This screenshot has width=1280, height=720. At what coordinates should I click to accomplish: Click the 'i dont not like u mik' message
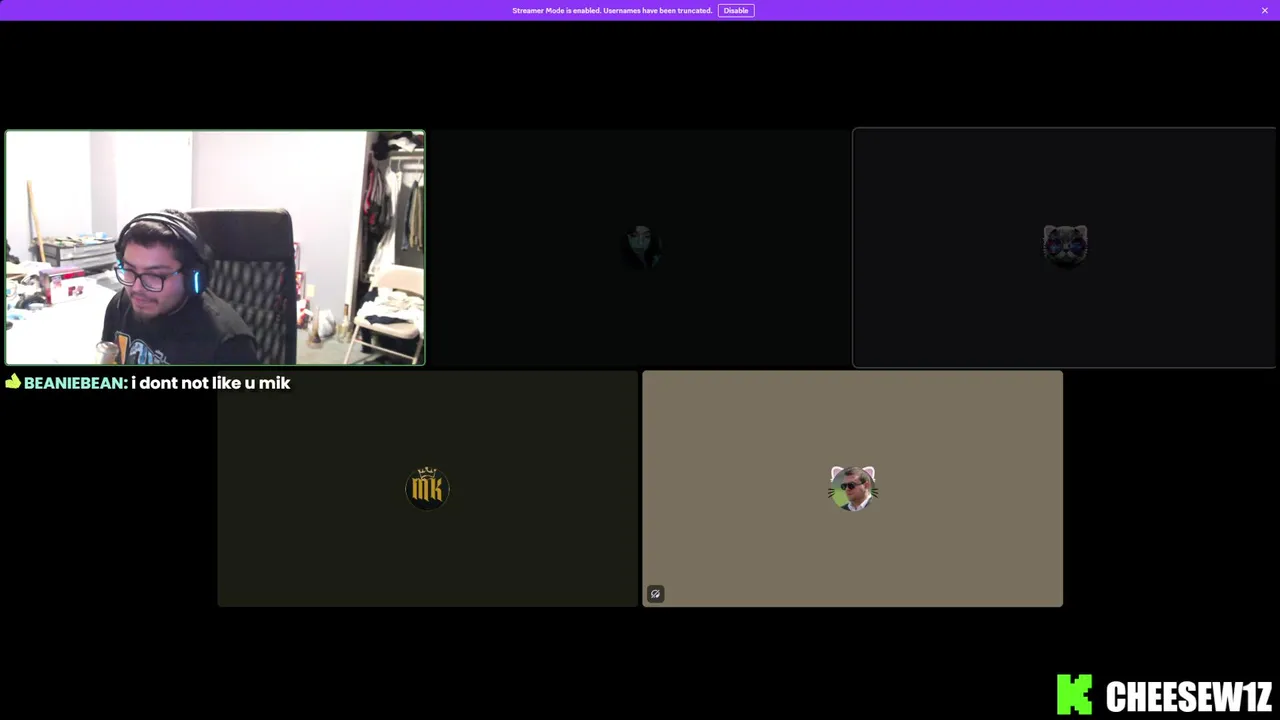pos(211,383)
